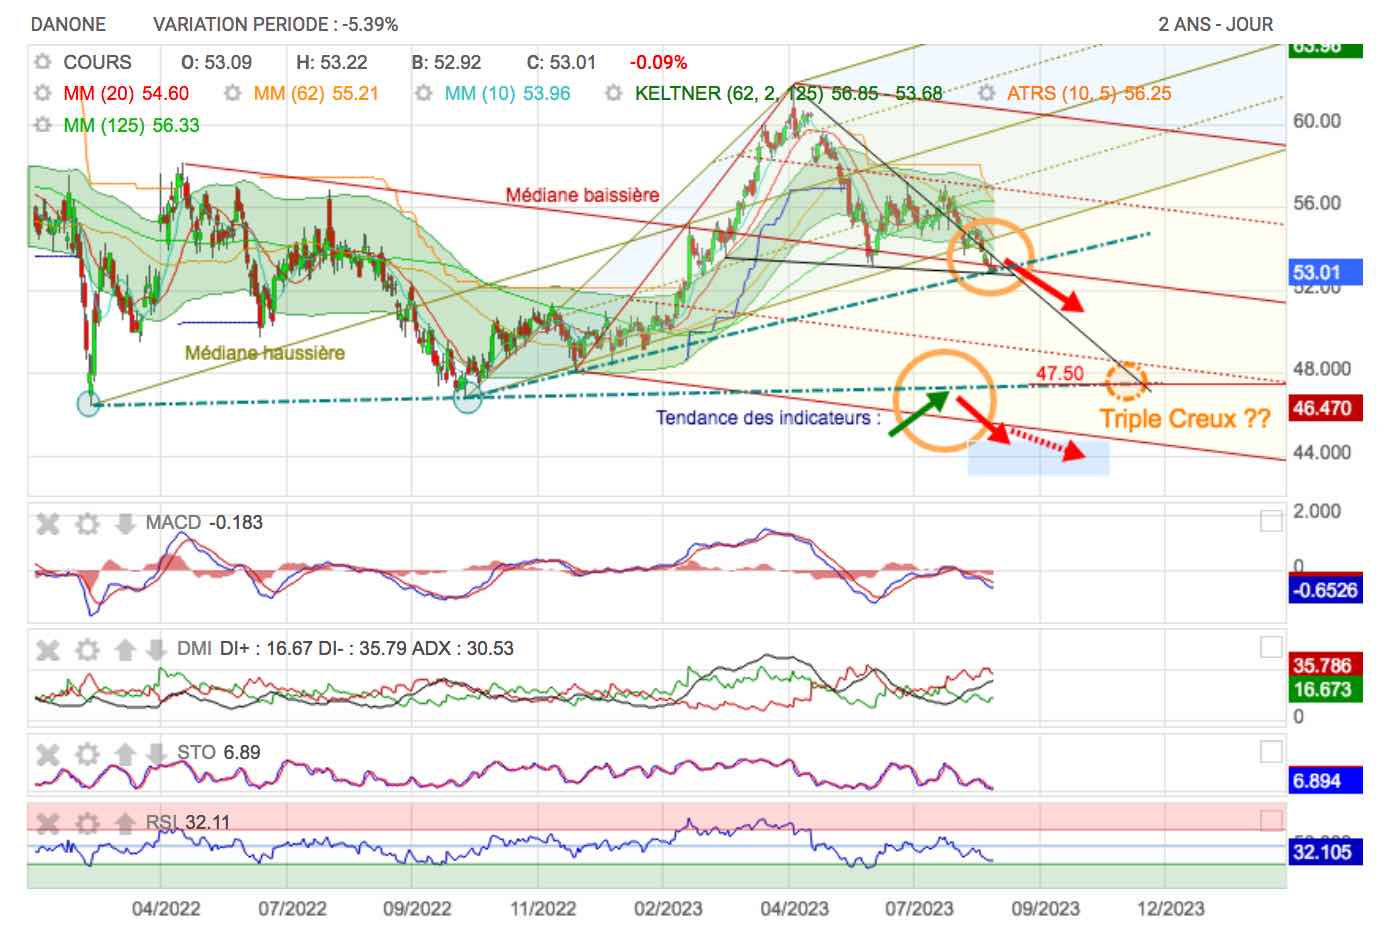This screenshot has width=1384, height=936.
Task: Select the MM (10) 53.96 legend
Action: point(507,93)
